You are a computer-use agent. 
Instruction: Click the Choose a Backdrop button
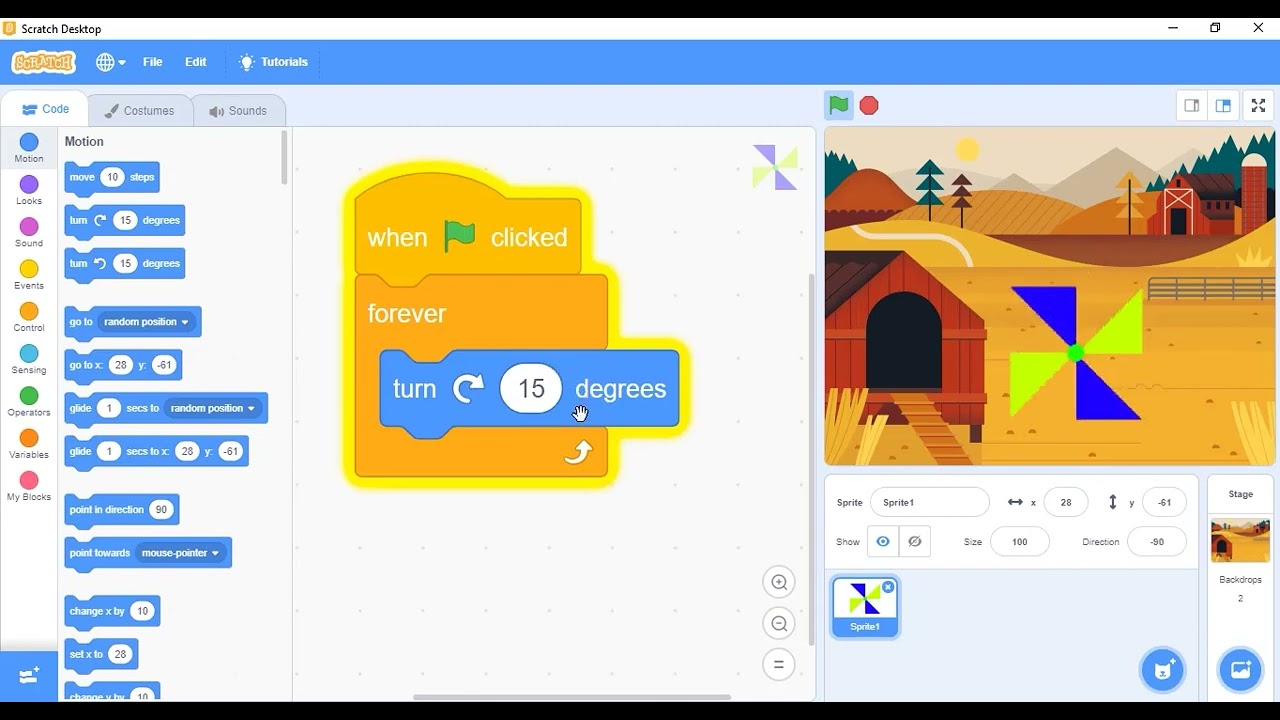click(x=1240, y=670)
